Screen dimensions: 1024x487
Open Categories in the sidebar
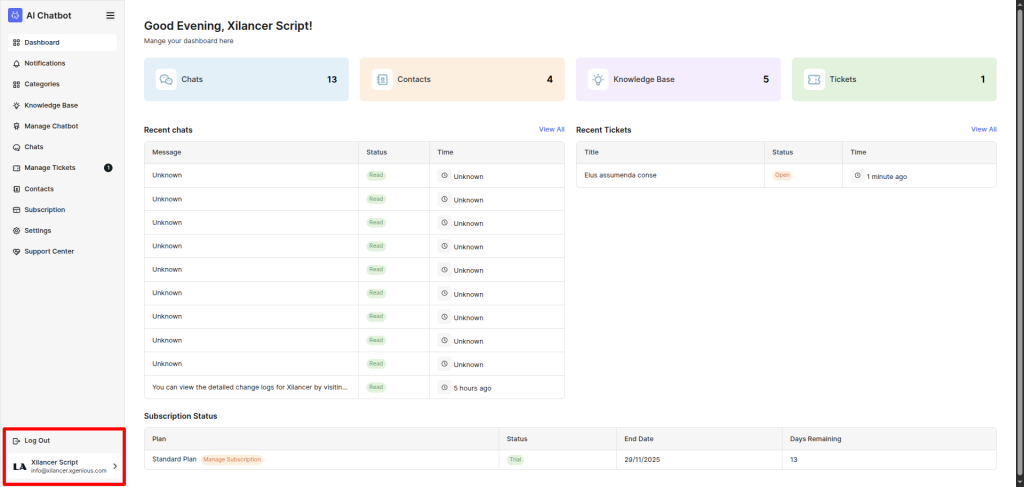point(42,84)
